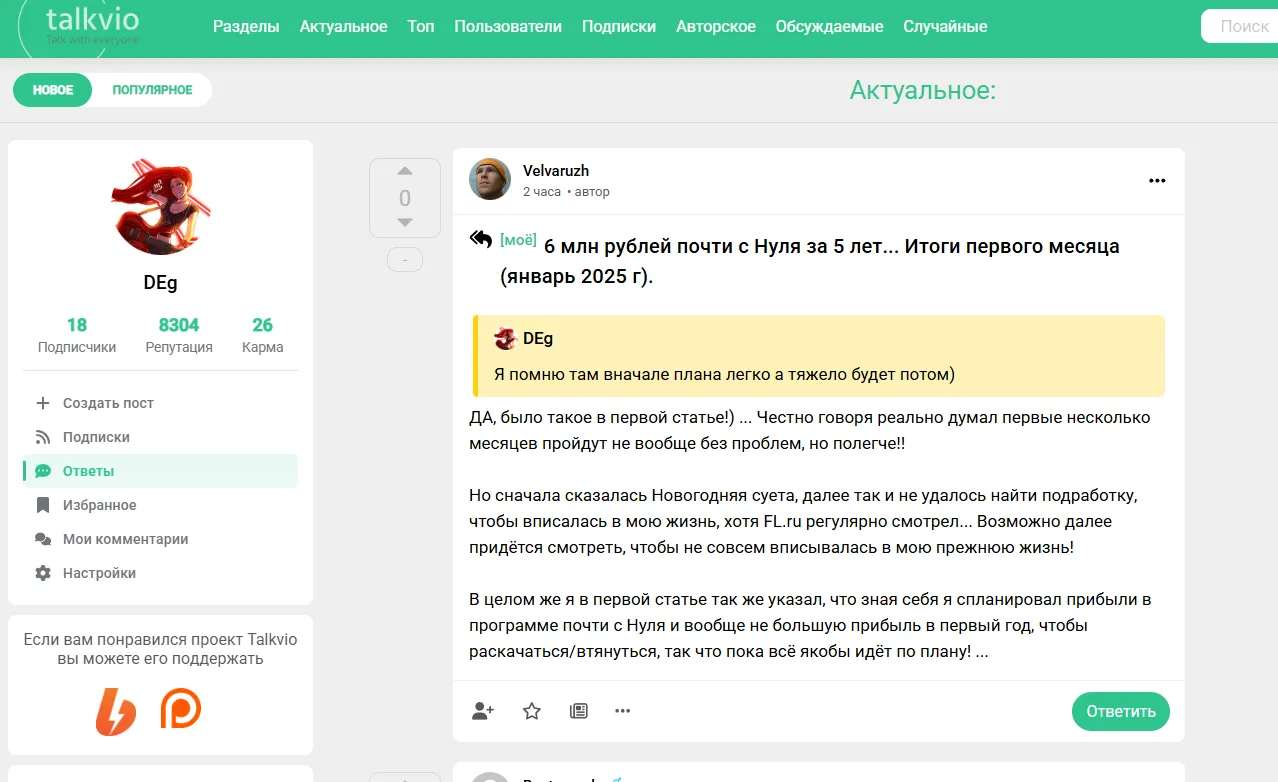Screen dimensions: 1278x782
Task: Click the reply arrow icon beside post title
Action: tap(481, 239)
